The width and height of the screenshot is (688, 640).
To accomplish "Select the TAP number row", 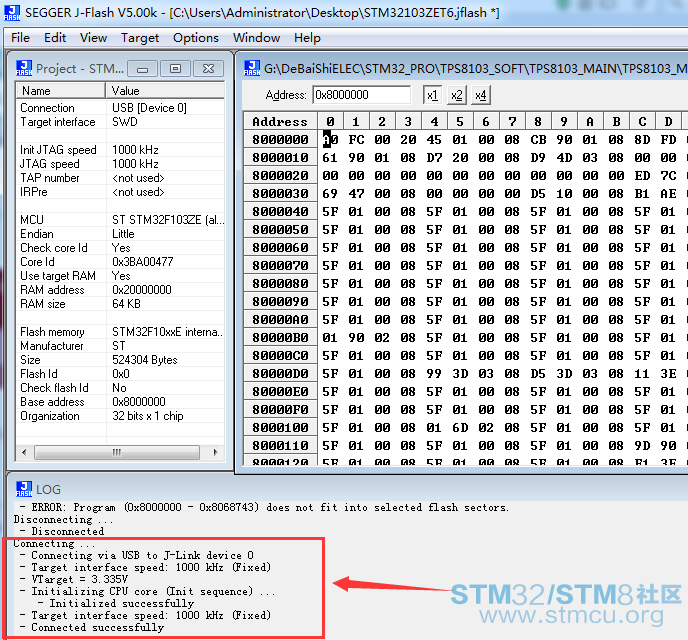I will point(121,178).
